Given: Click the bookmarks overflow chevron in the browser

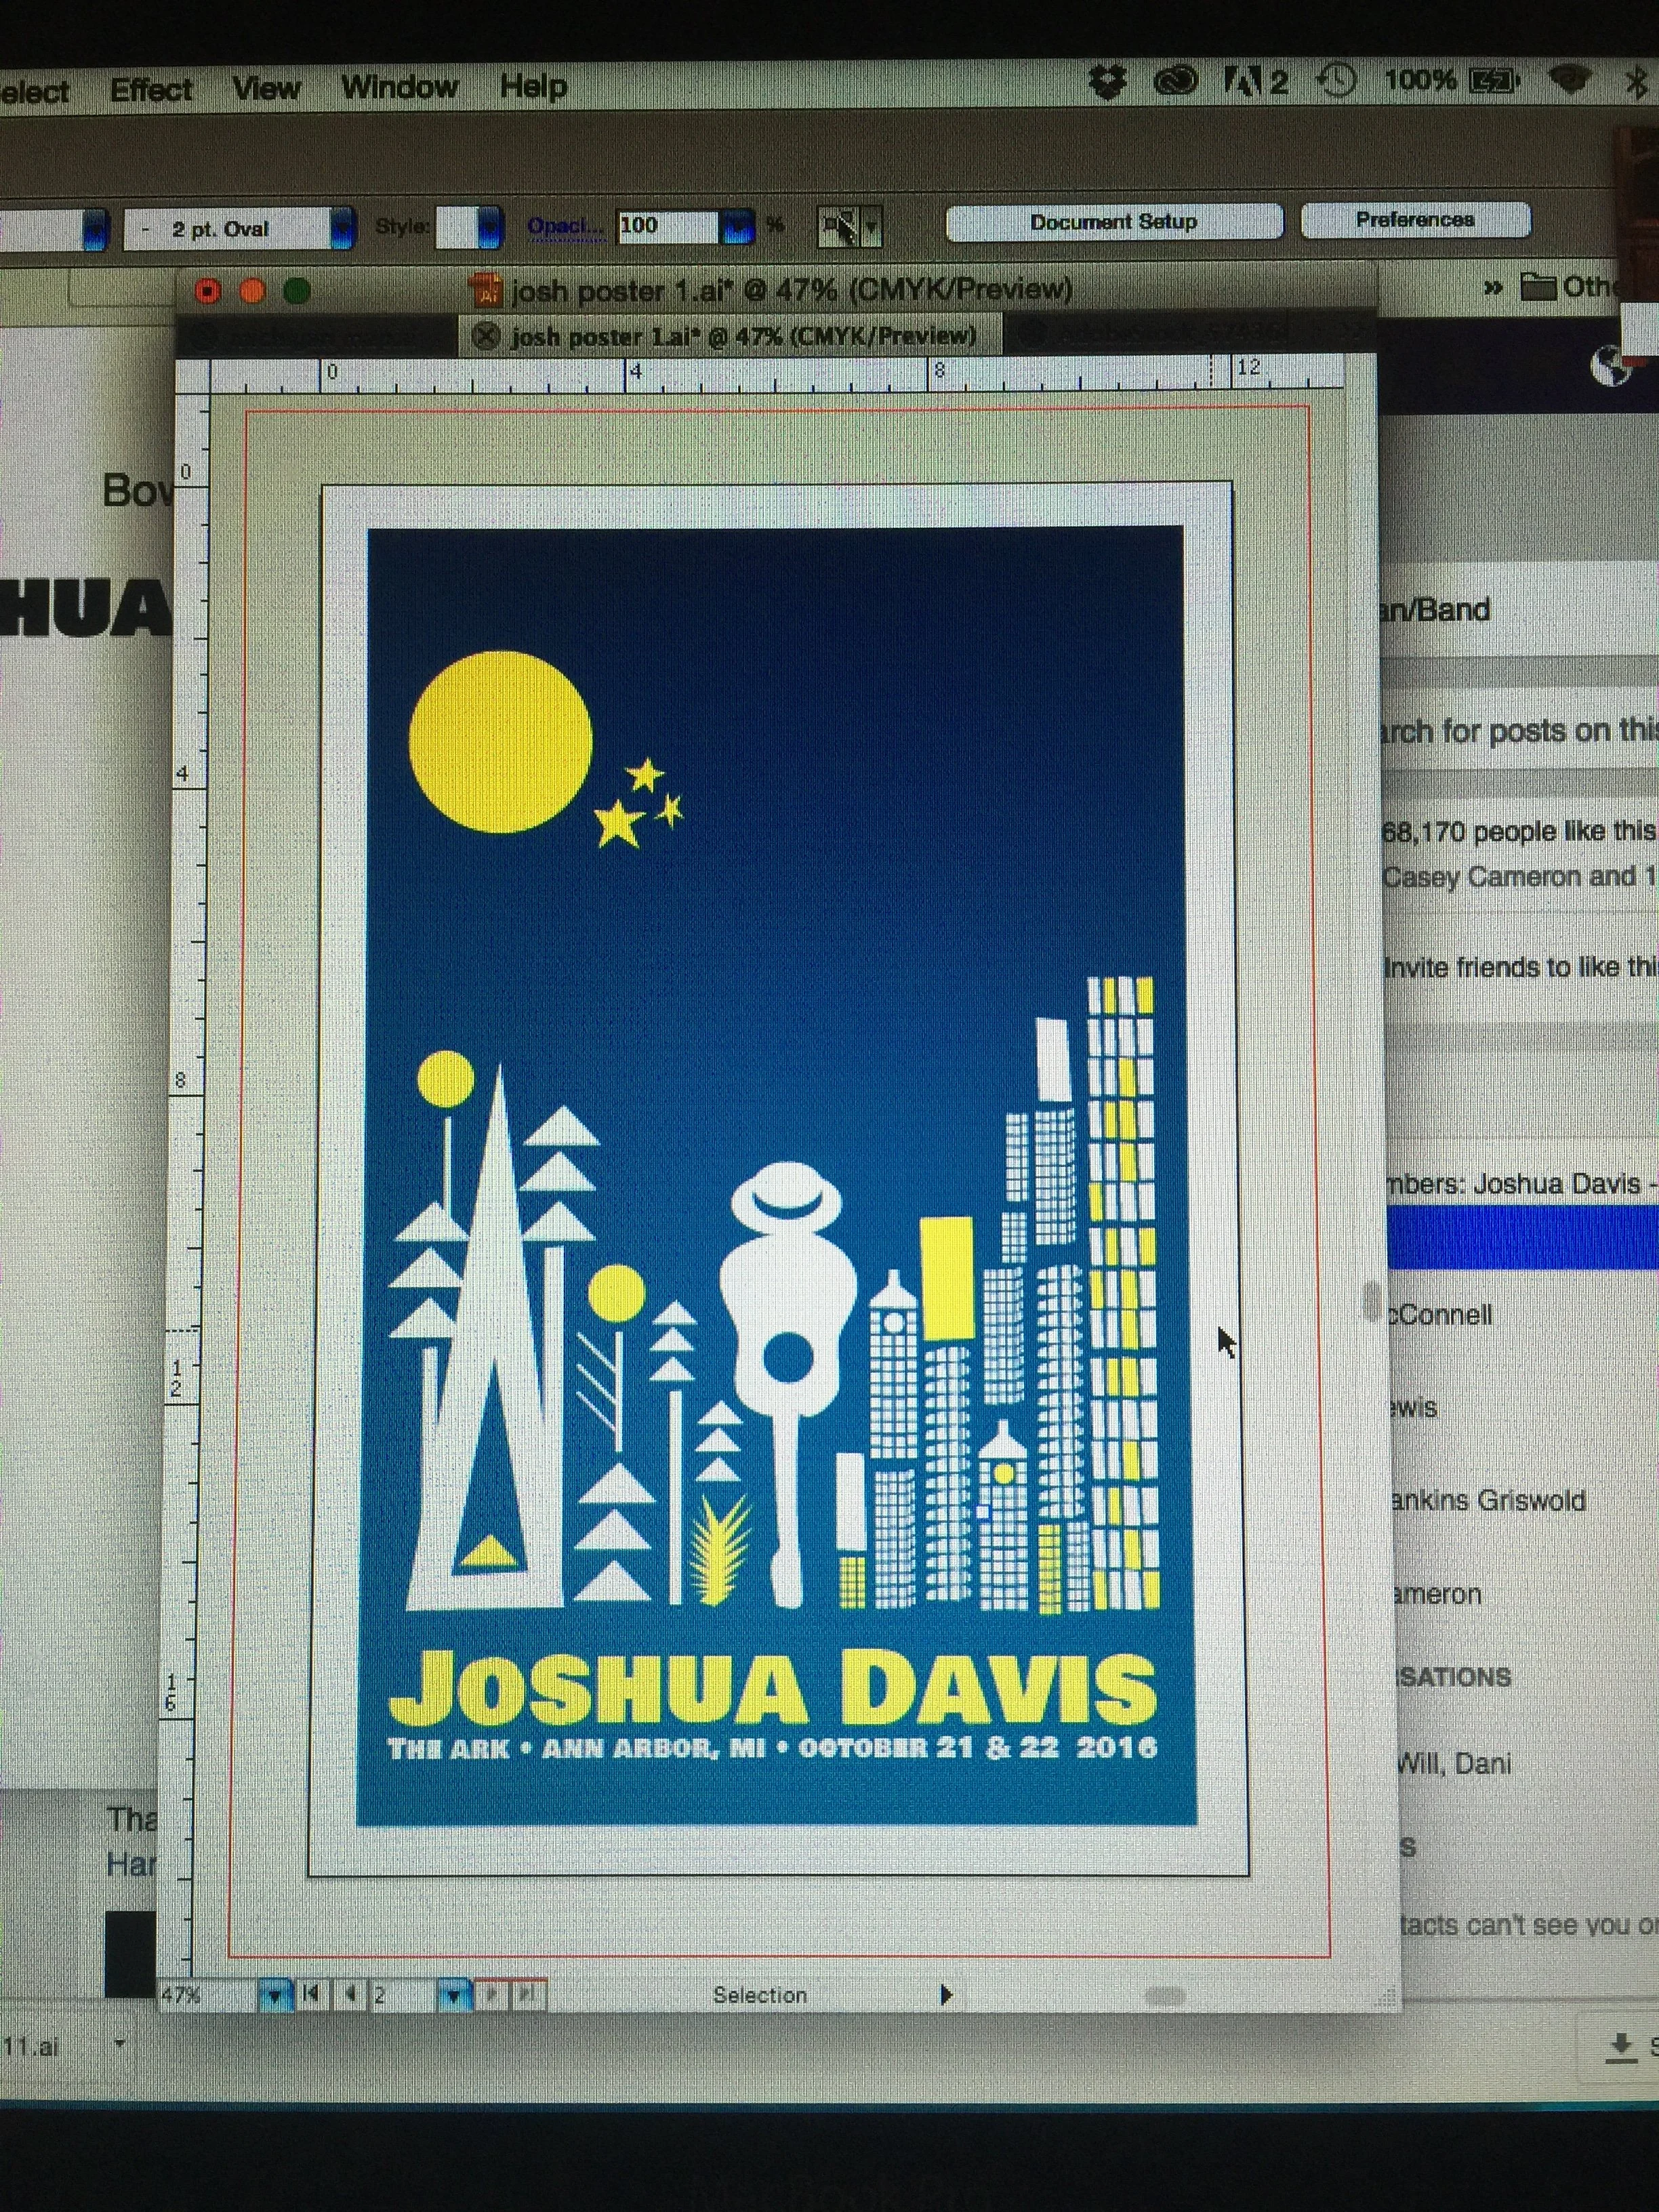Looking at the screenshot, I should [x=1492, y=288].
